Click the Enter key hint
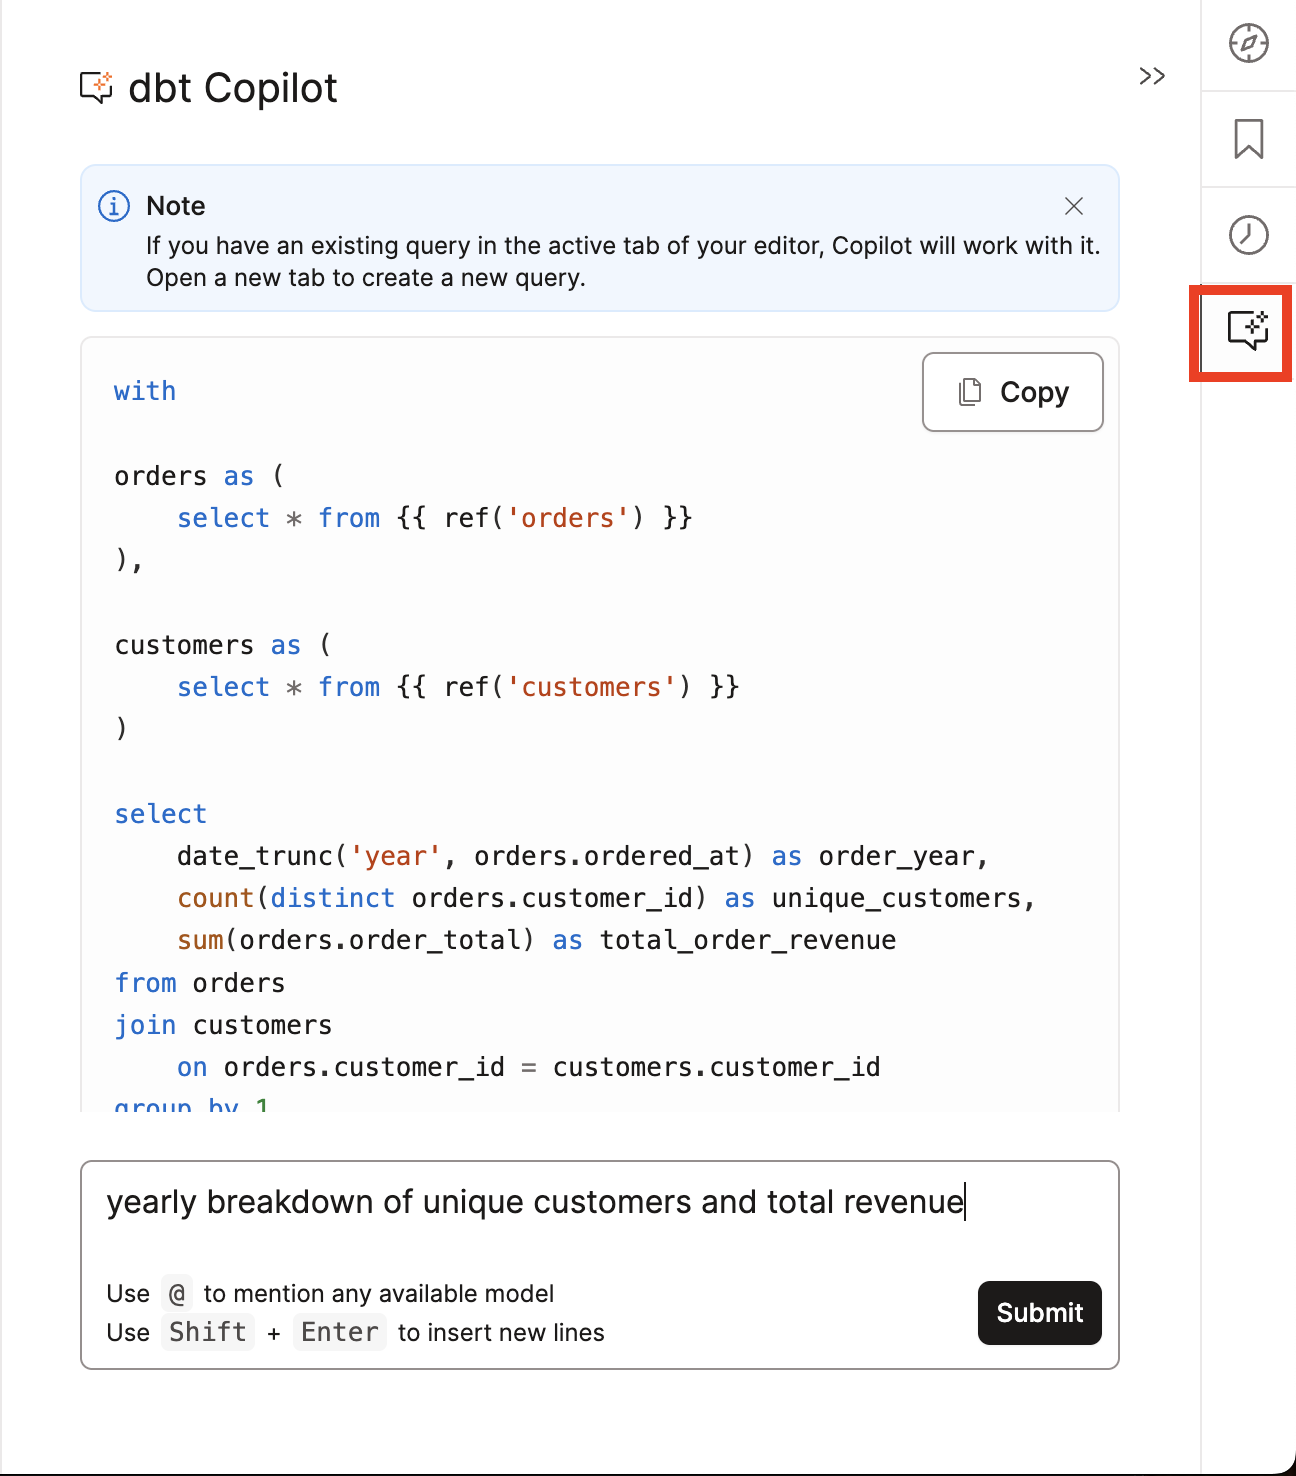This screenshot has width=1296, height=1476. pos(339,1332)
